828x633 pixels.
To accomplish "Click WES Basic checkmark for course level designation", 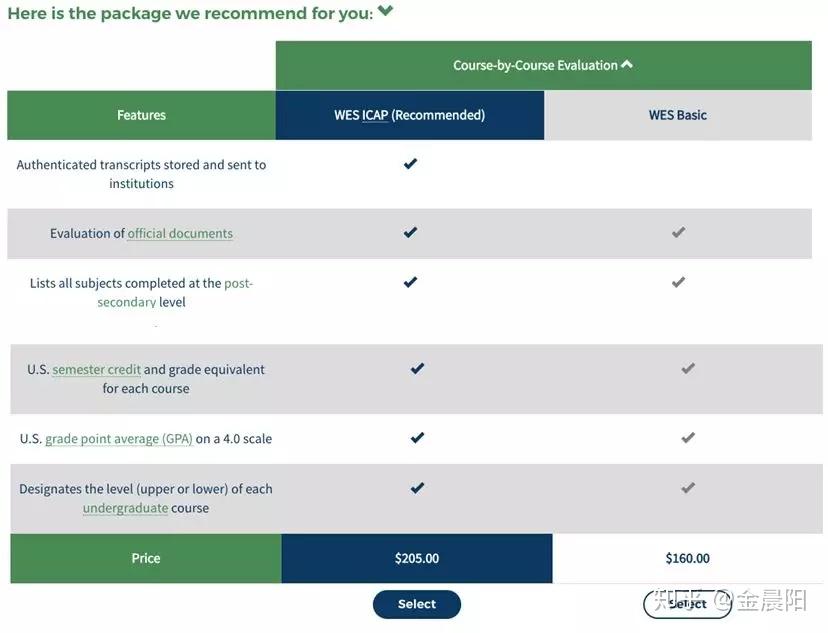I will [687, 488].
